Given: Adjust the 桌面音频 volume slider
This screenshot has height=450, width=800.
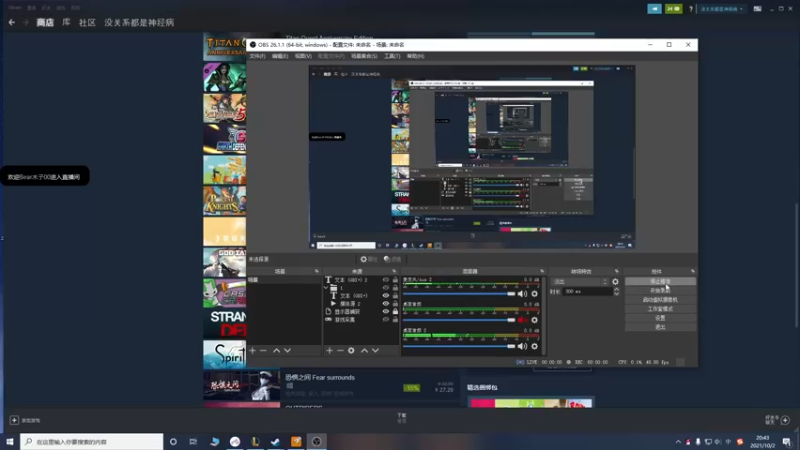Looking at the screenshot, I should tap(459, 320).
